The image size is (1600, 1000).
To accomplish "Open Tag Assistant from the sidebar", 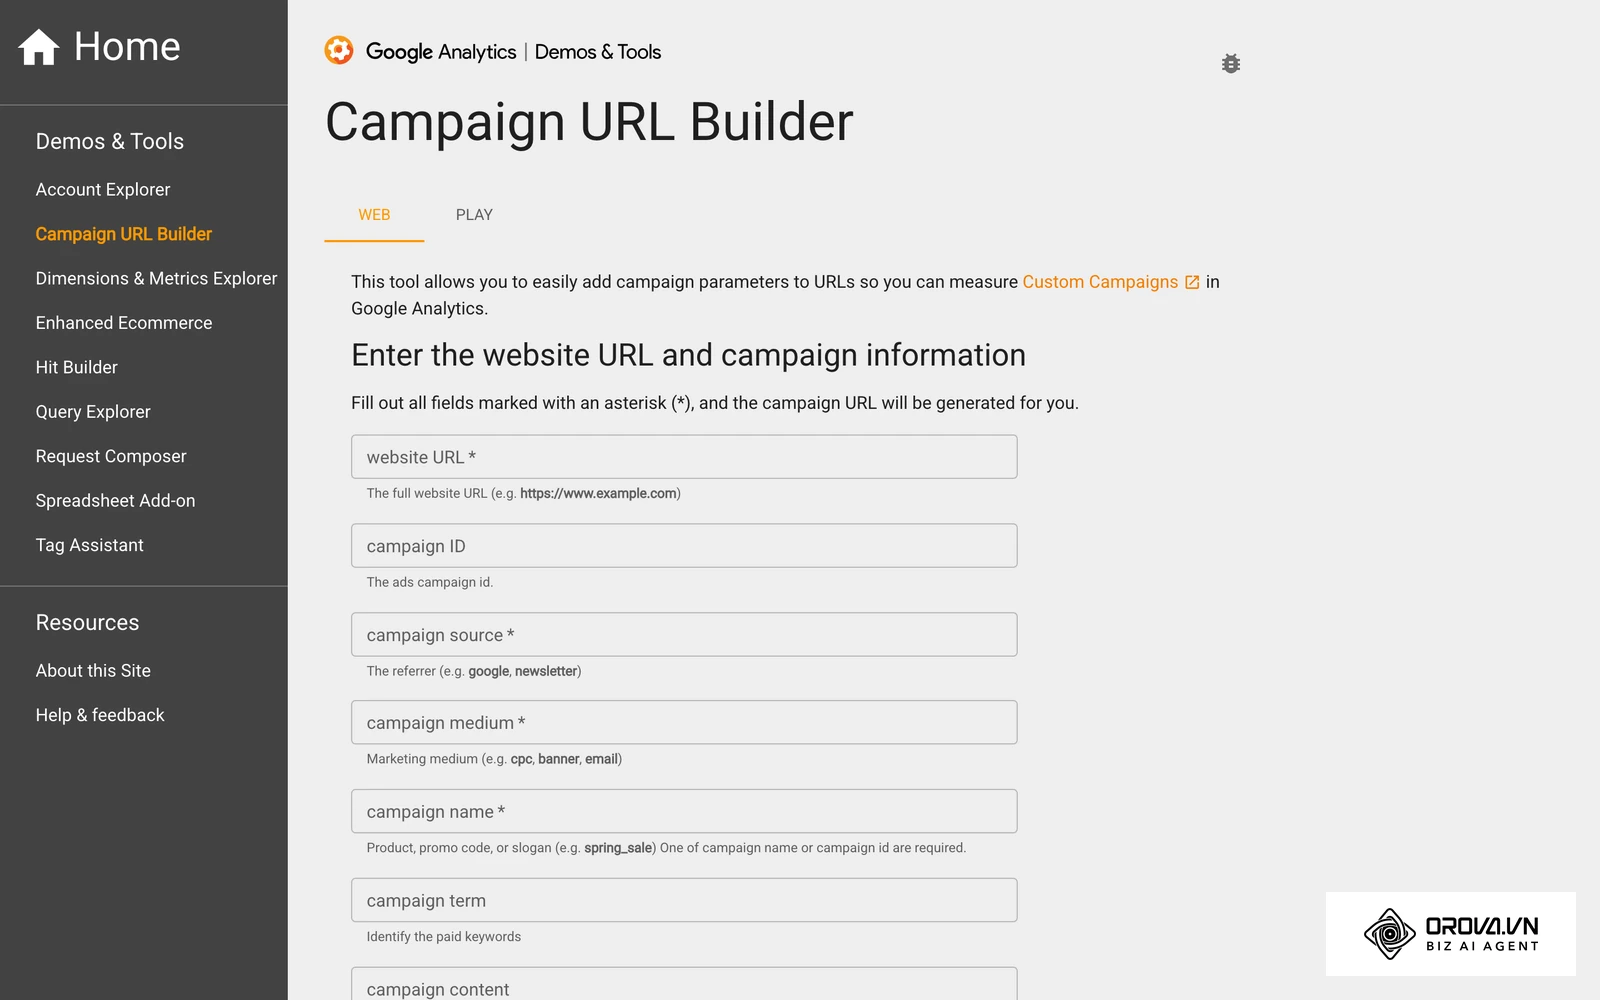I will [90, 546].
